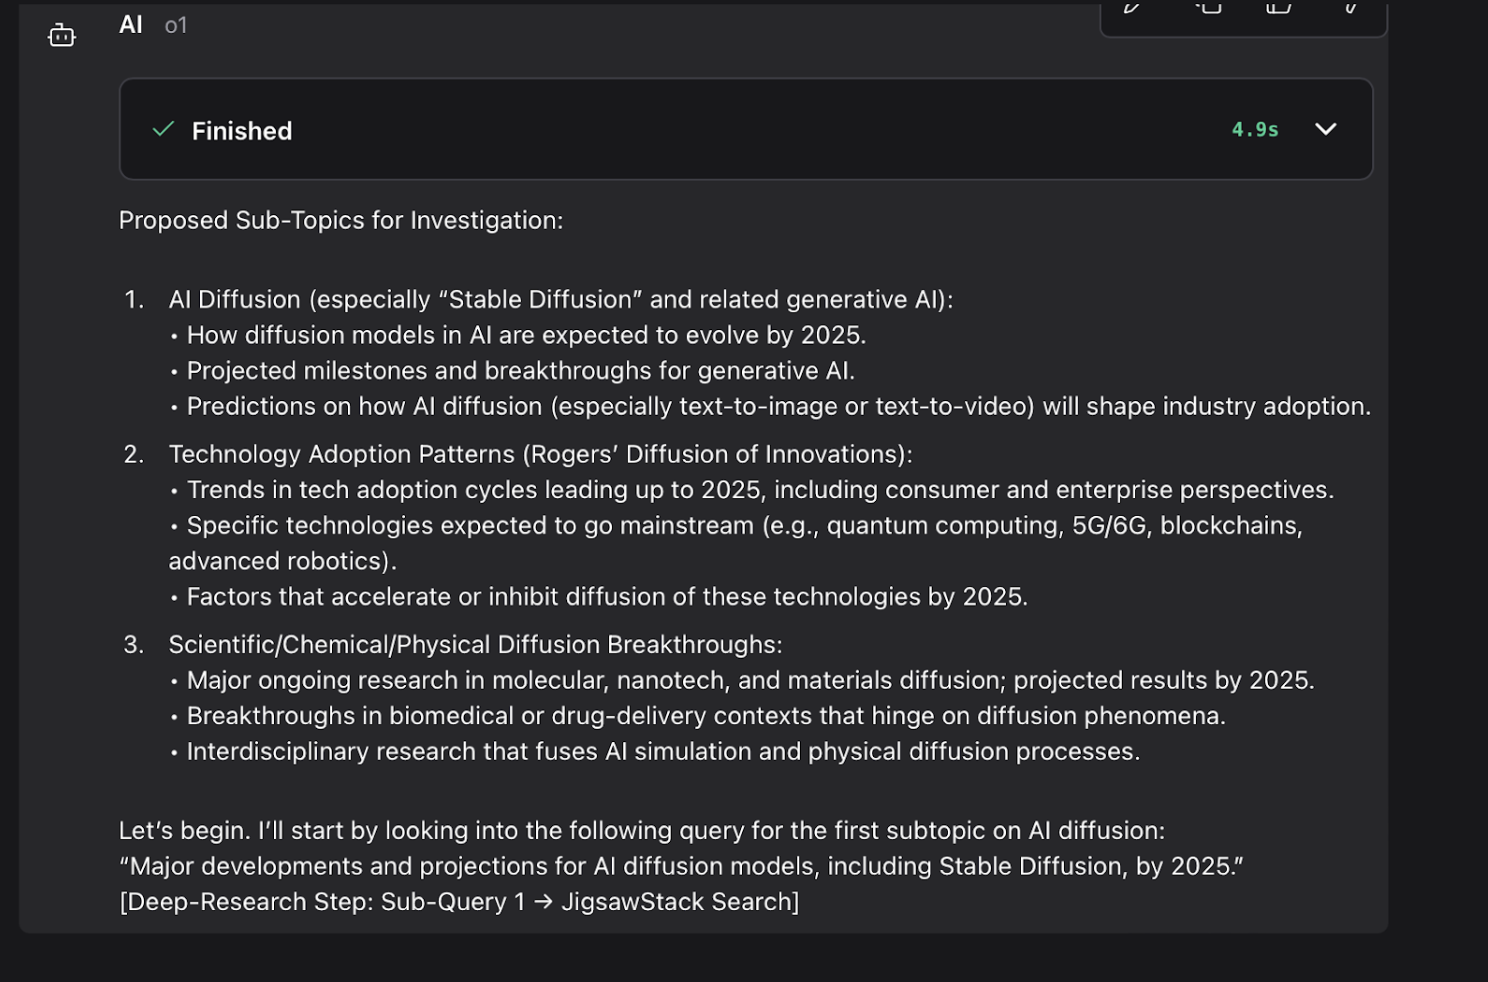Click the copy icon in message toolbar
1488x982 pixels.
coord(1208,8)
